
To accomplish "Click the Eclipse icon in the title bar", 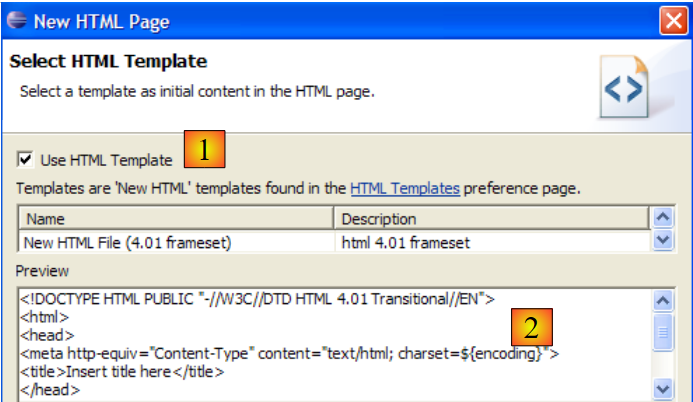I will pos(16,20).
